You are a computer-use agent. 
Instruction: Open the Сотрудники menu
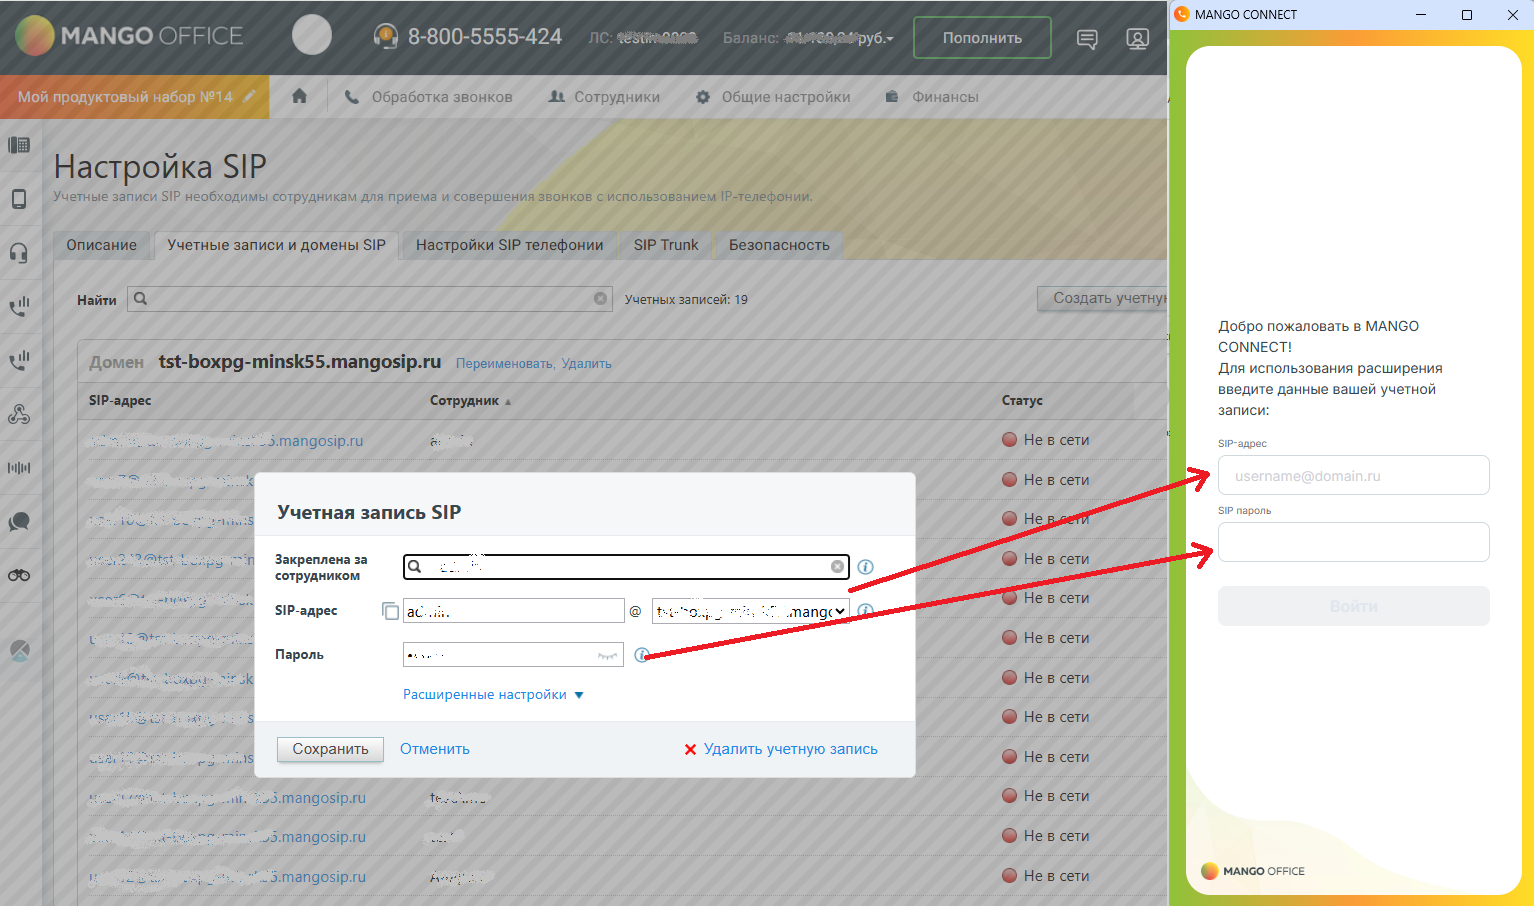coord(605,97)
